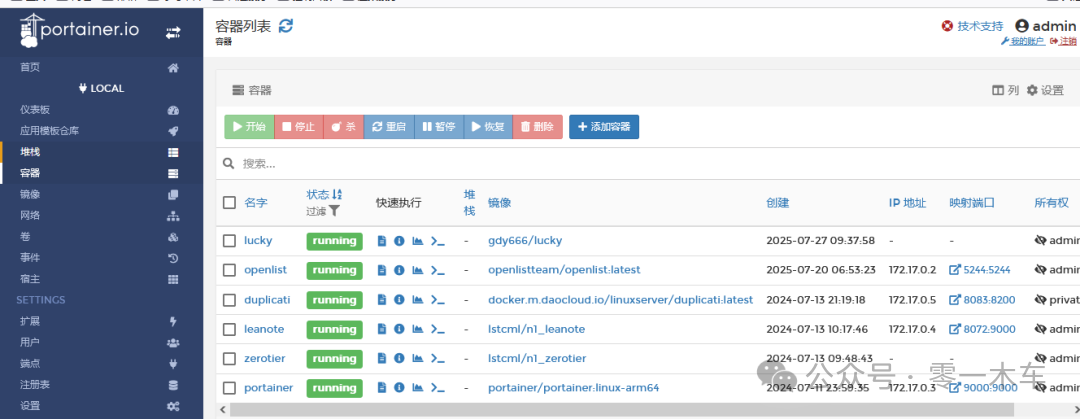Open console icon for zerotier container
This screenshot has width=1080, height=419.
[437, 358]
